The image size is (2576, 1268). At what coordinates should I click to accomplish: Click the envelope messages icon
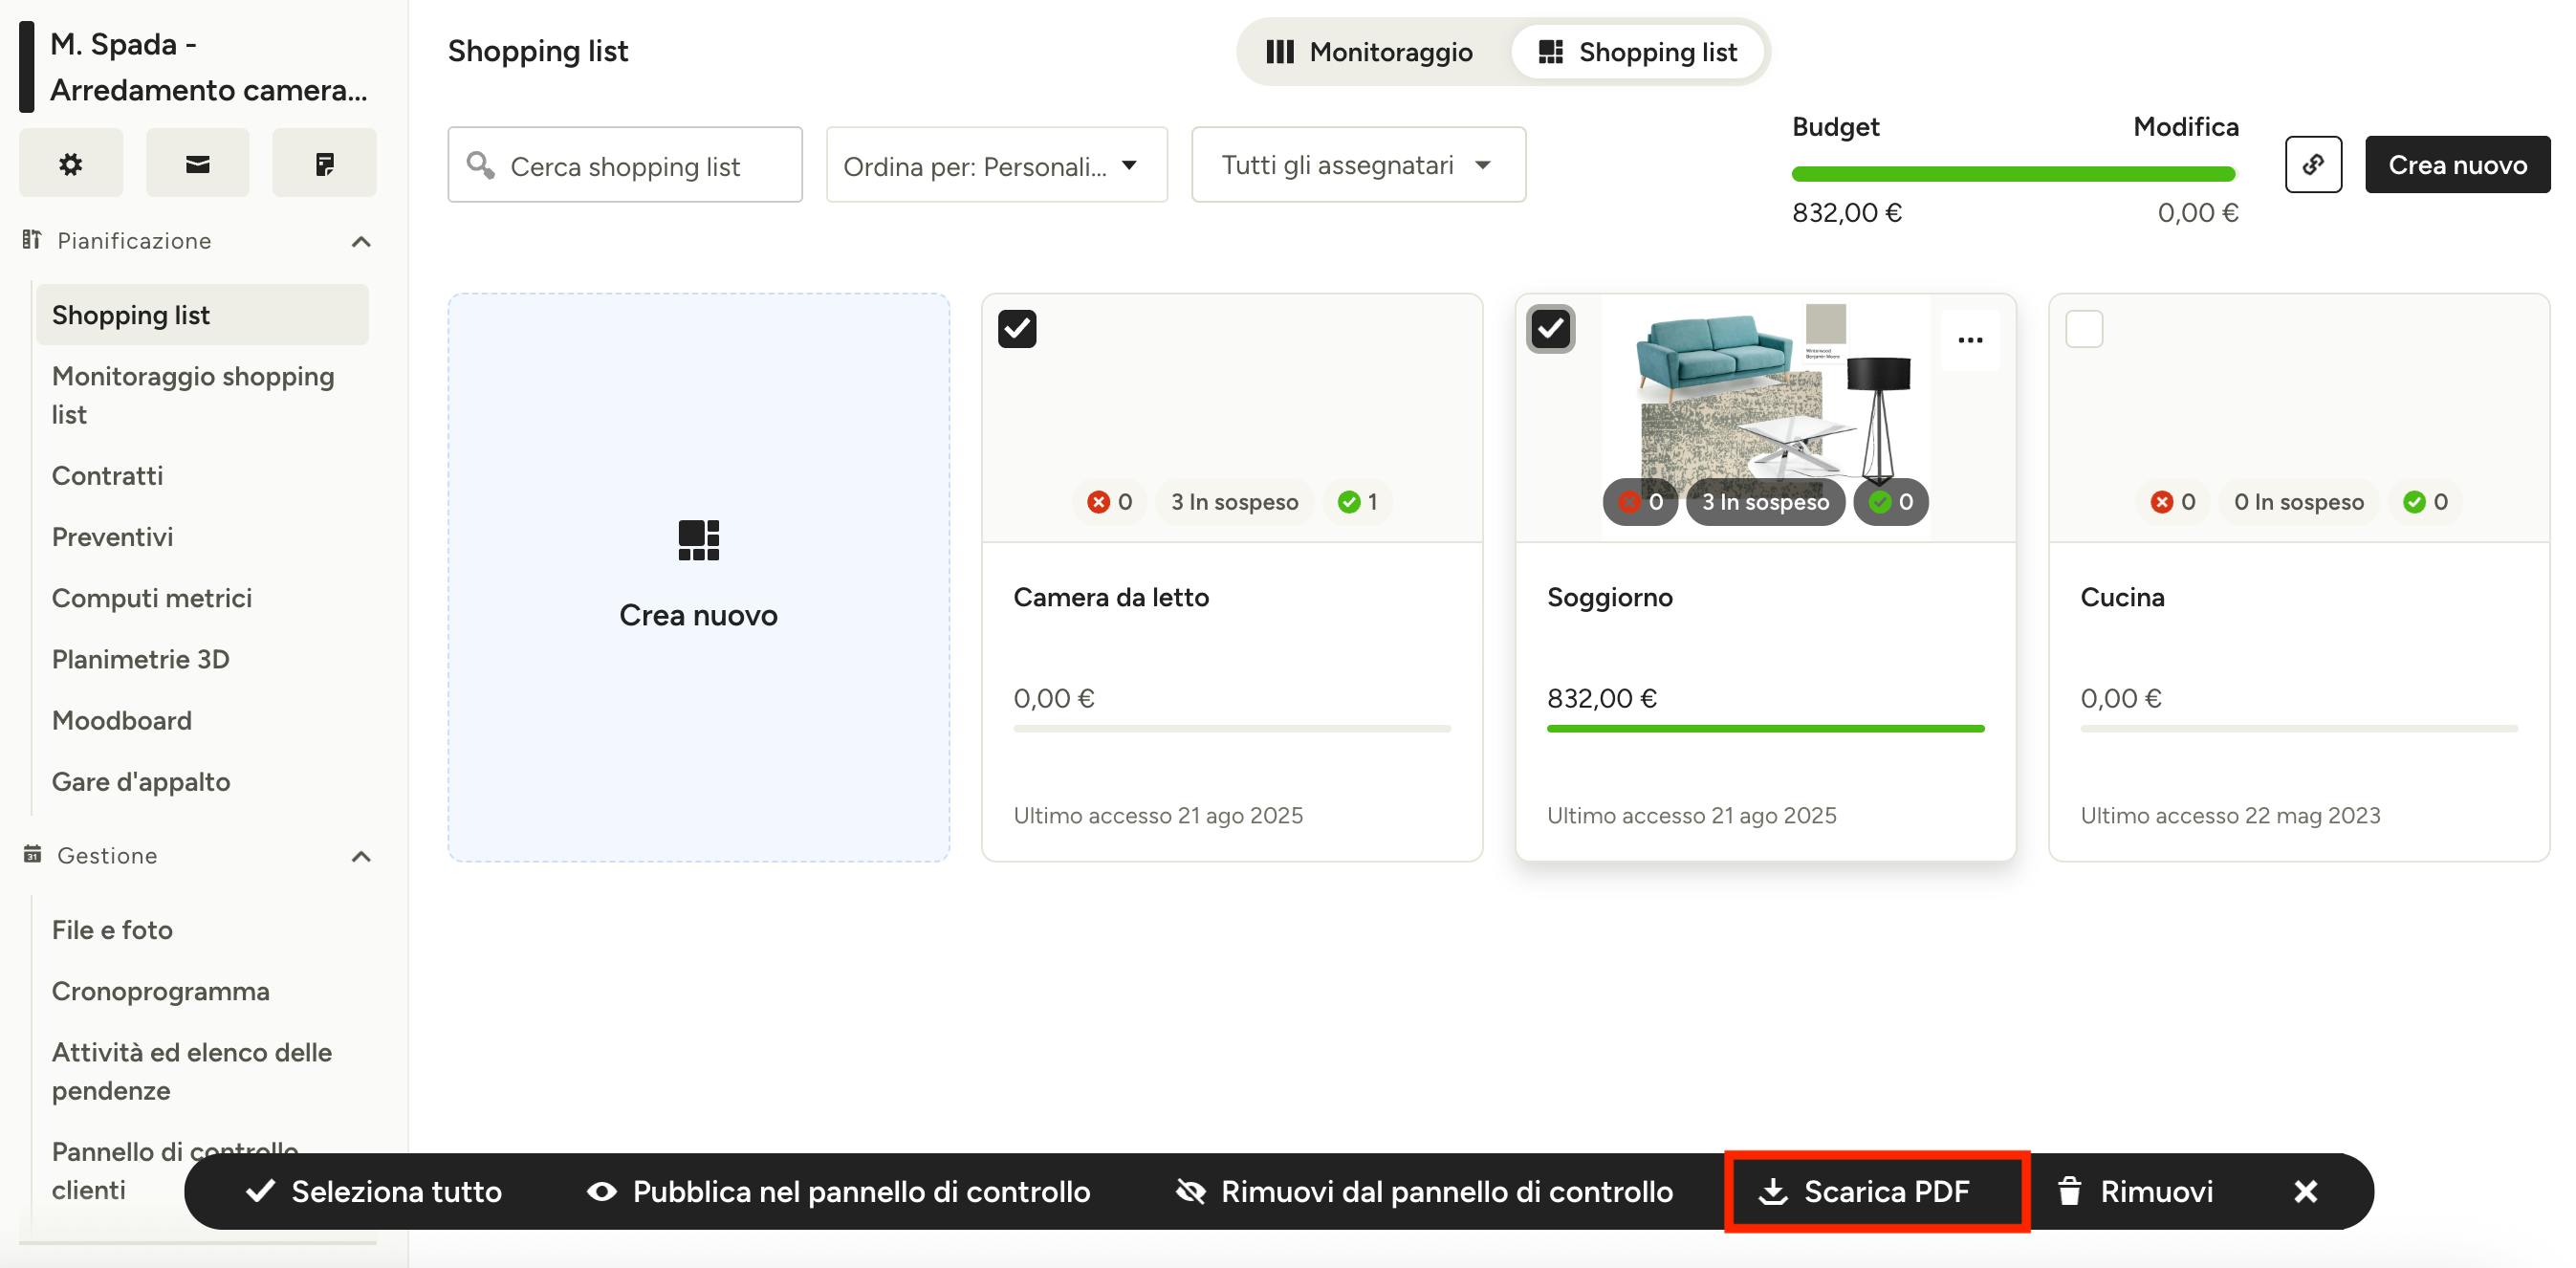pos(197,163)
